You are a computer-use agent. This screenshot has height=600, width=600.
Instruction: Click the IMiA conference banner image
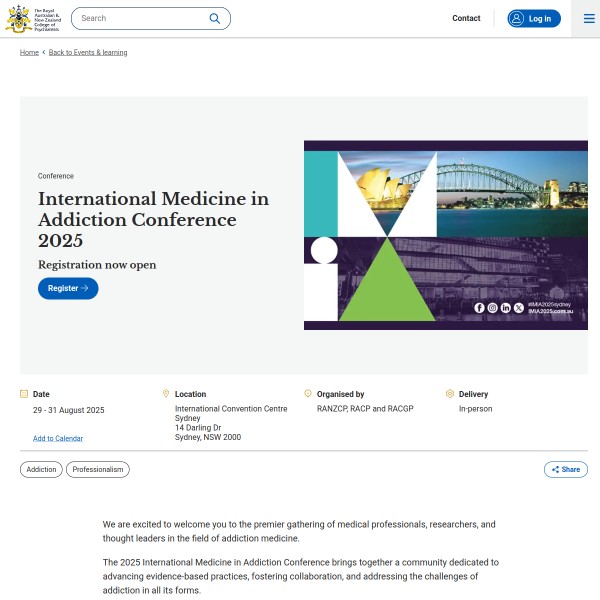click(x=445, y=235)
